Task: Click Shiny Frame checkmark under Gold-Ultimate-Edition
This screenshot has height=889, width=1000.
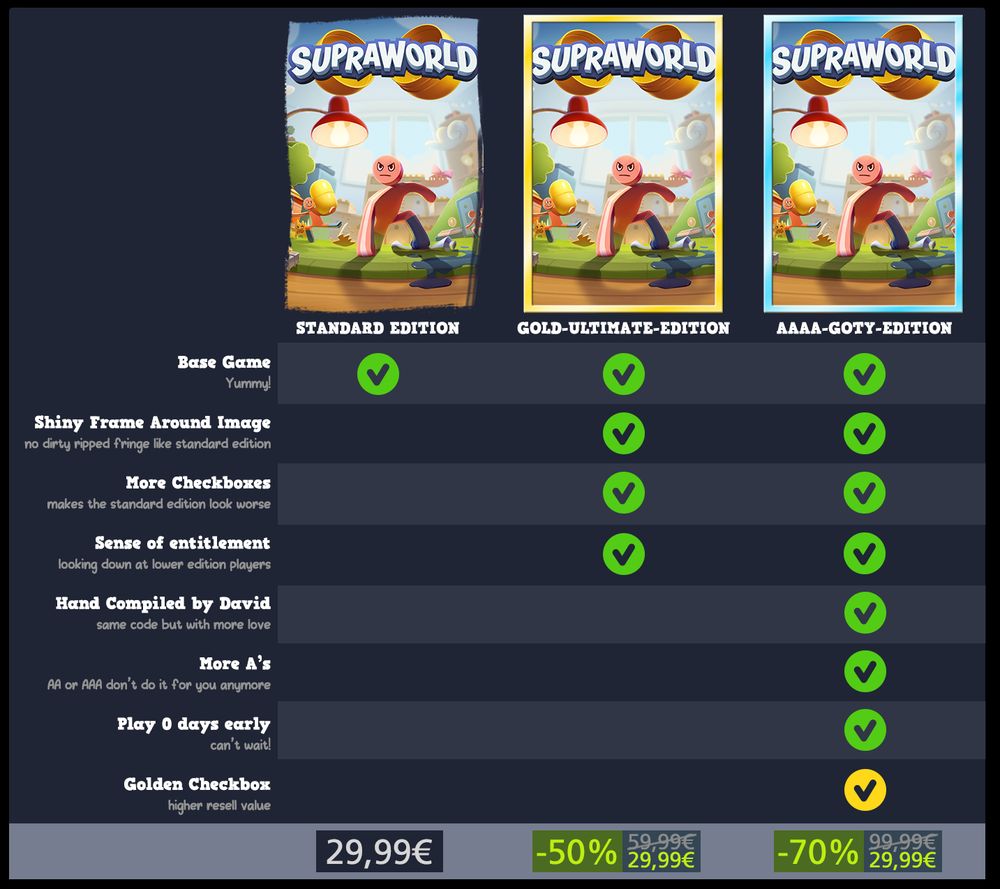Action: pyautogui.click(x=624, y=434)
